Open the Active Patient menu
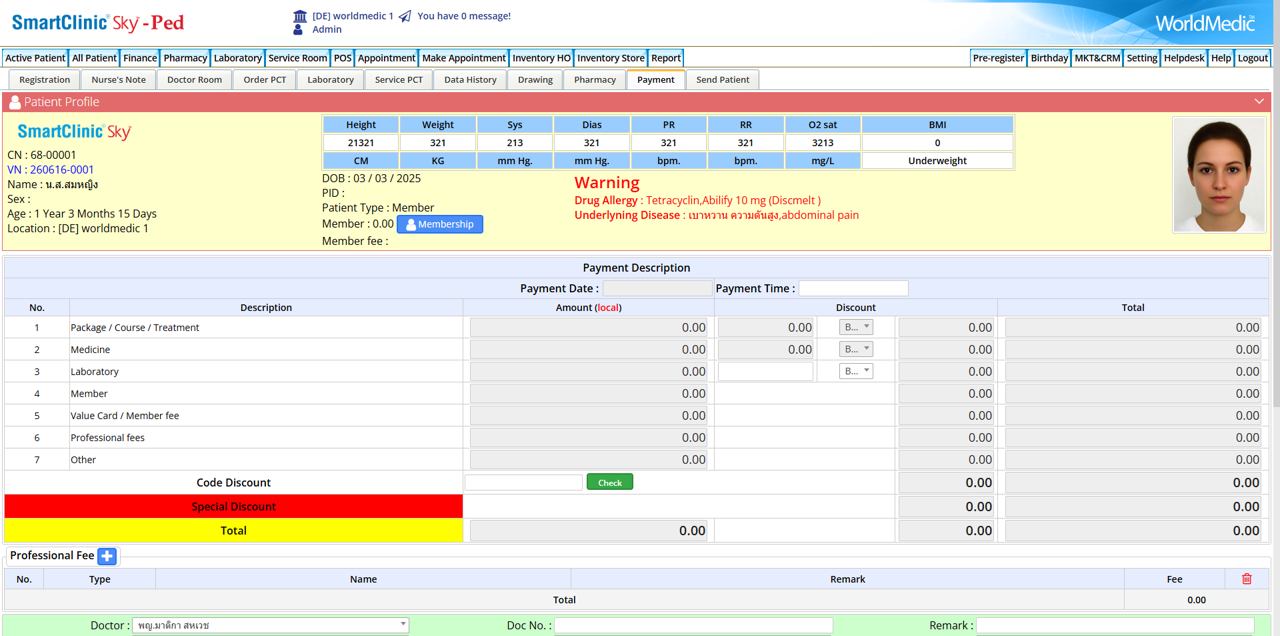The image size is (1280, 636). coord(35,58)
